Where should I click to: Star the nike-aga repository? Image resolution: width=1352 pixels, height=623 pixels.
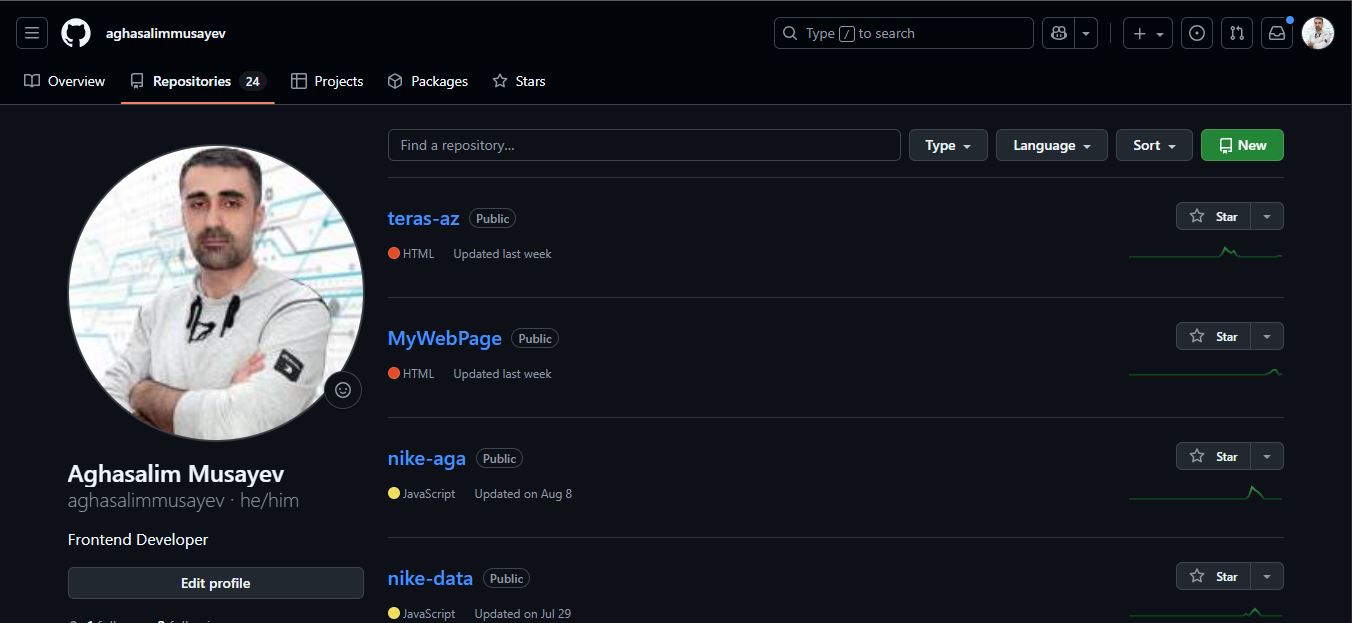click(1213, 456)
